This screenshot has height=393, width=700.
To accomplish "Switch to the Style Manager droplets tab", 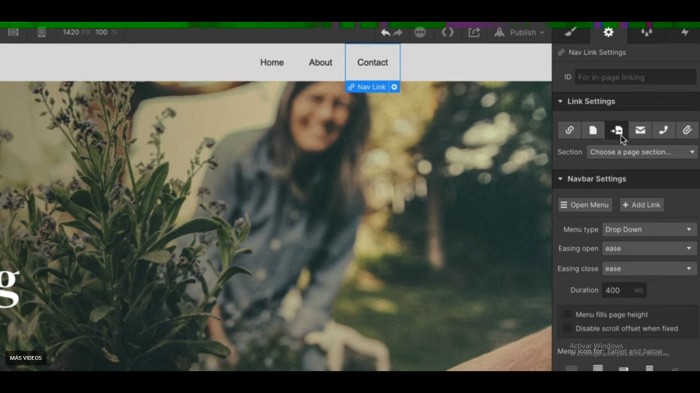I will [646, 32].
